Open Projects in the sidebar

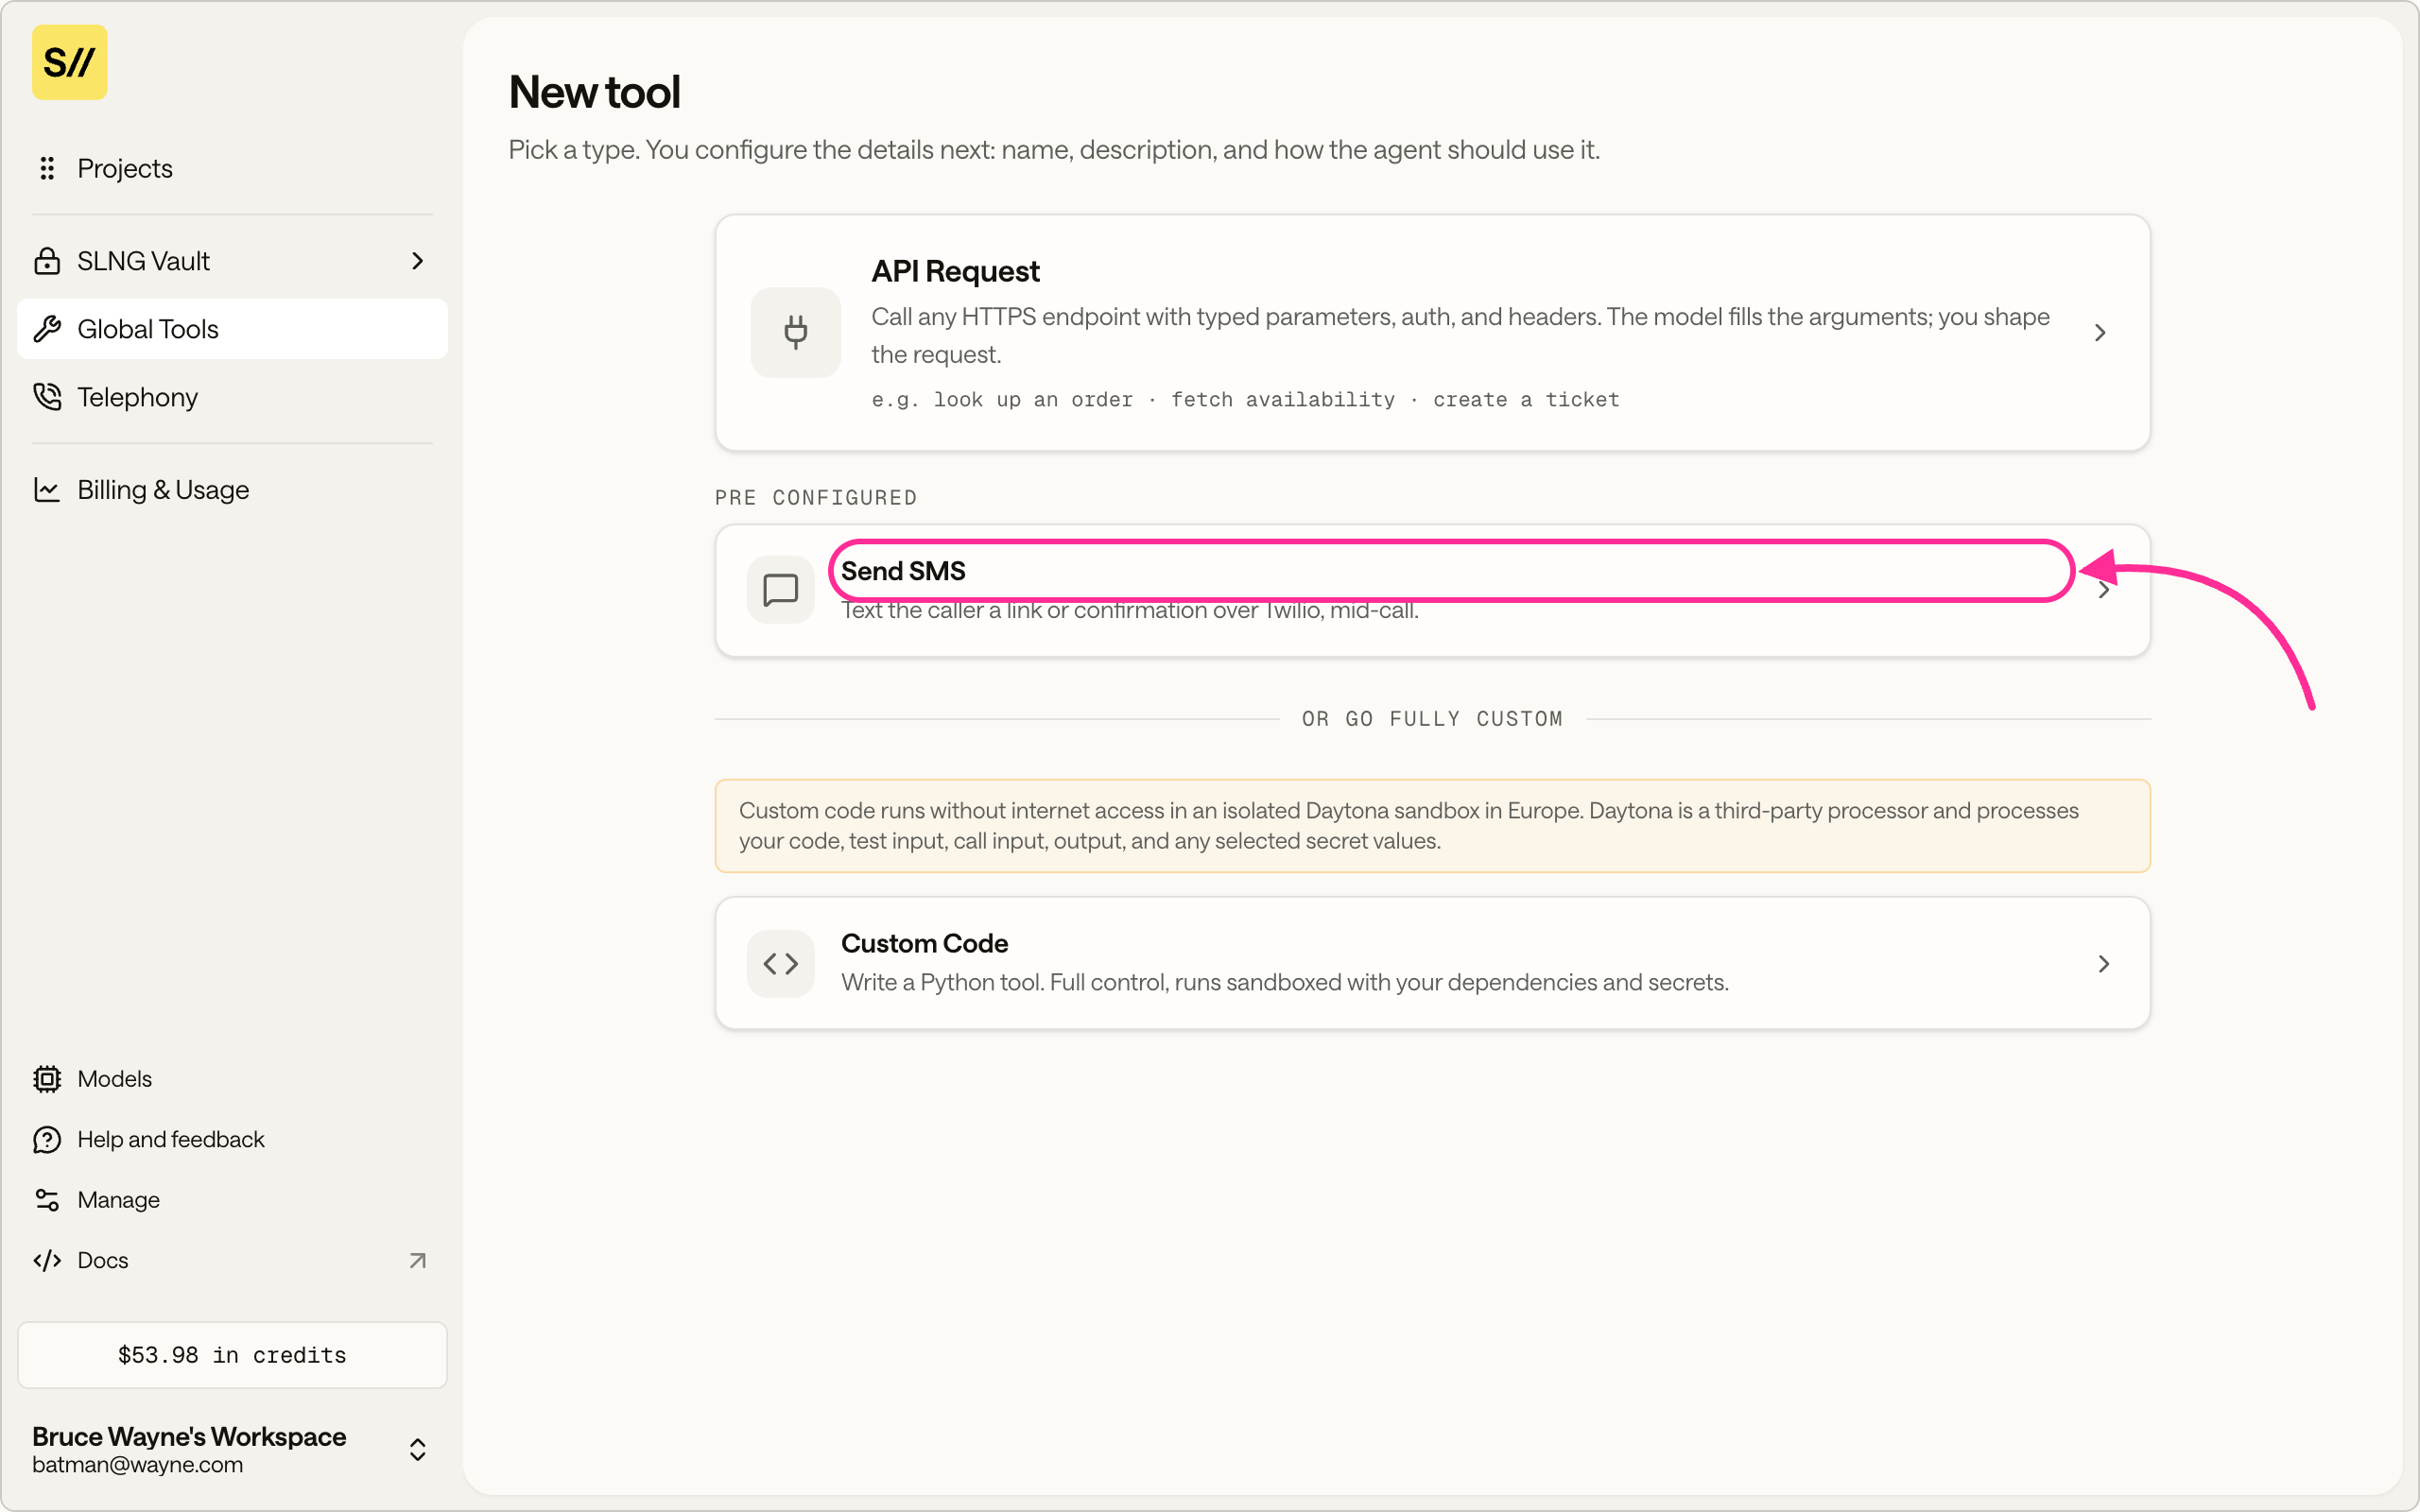coord(232,168)
